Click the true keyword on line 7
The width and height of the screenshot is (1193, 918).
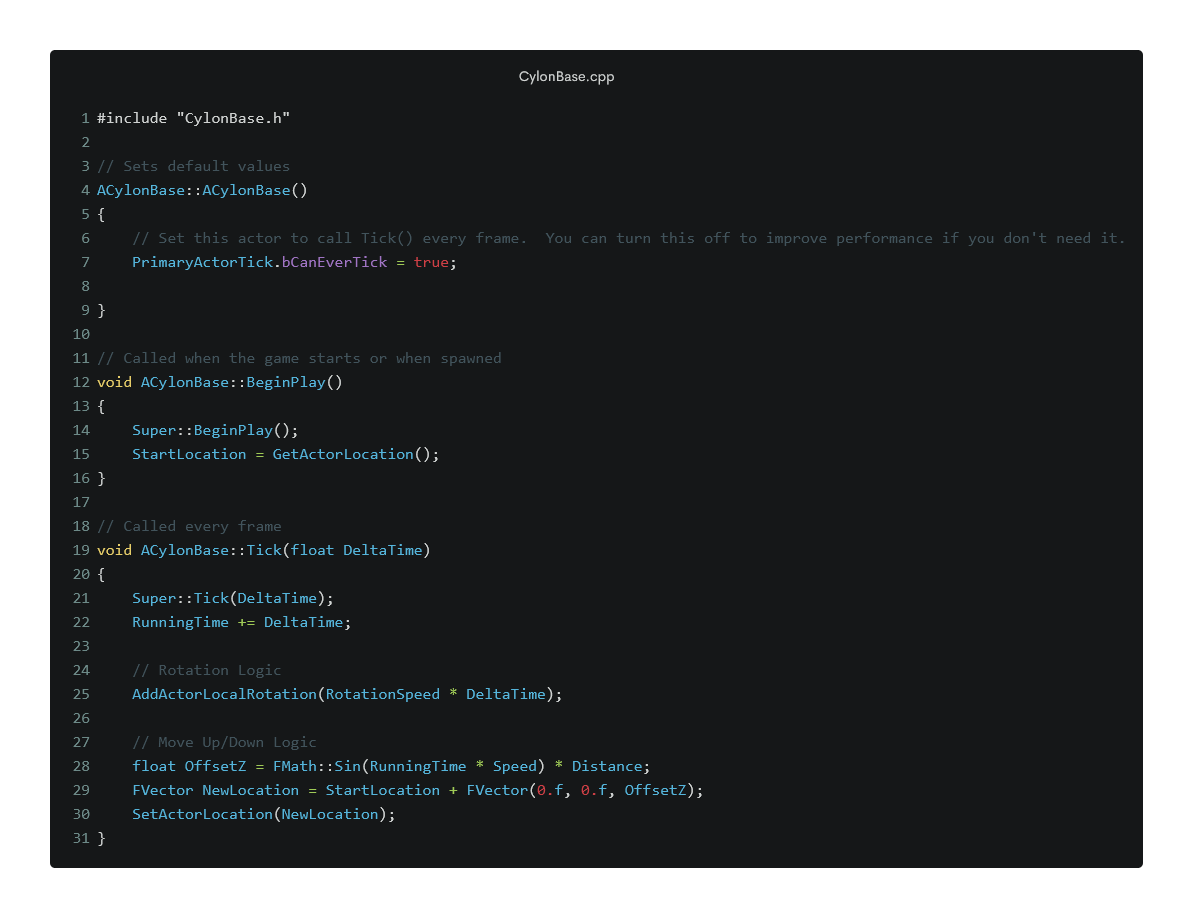[x=430, y=262]
